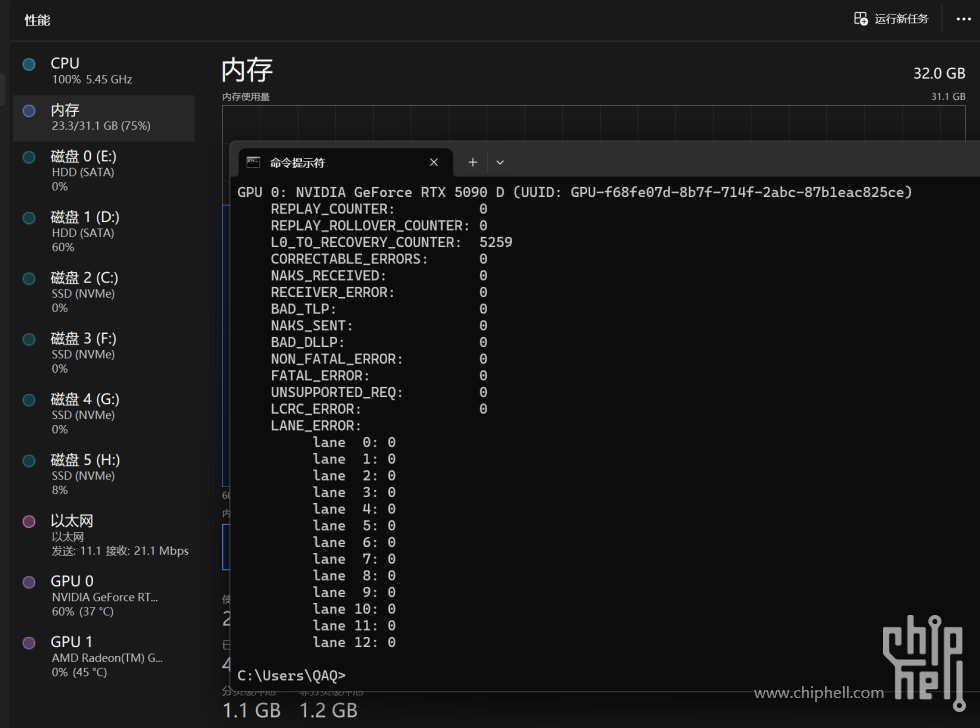The image size is (980, 728).
Task: Add a new terminal tab
Action: pos(472,162)
